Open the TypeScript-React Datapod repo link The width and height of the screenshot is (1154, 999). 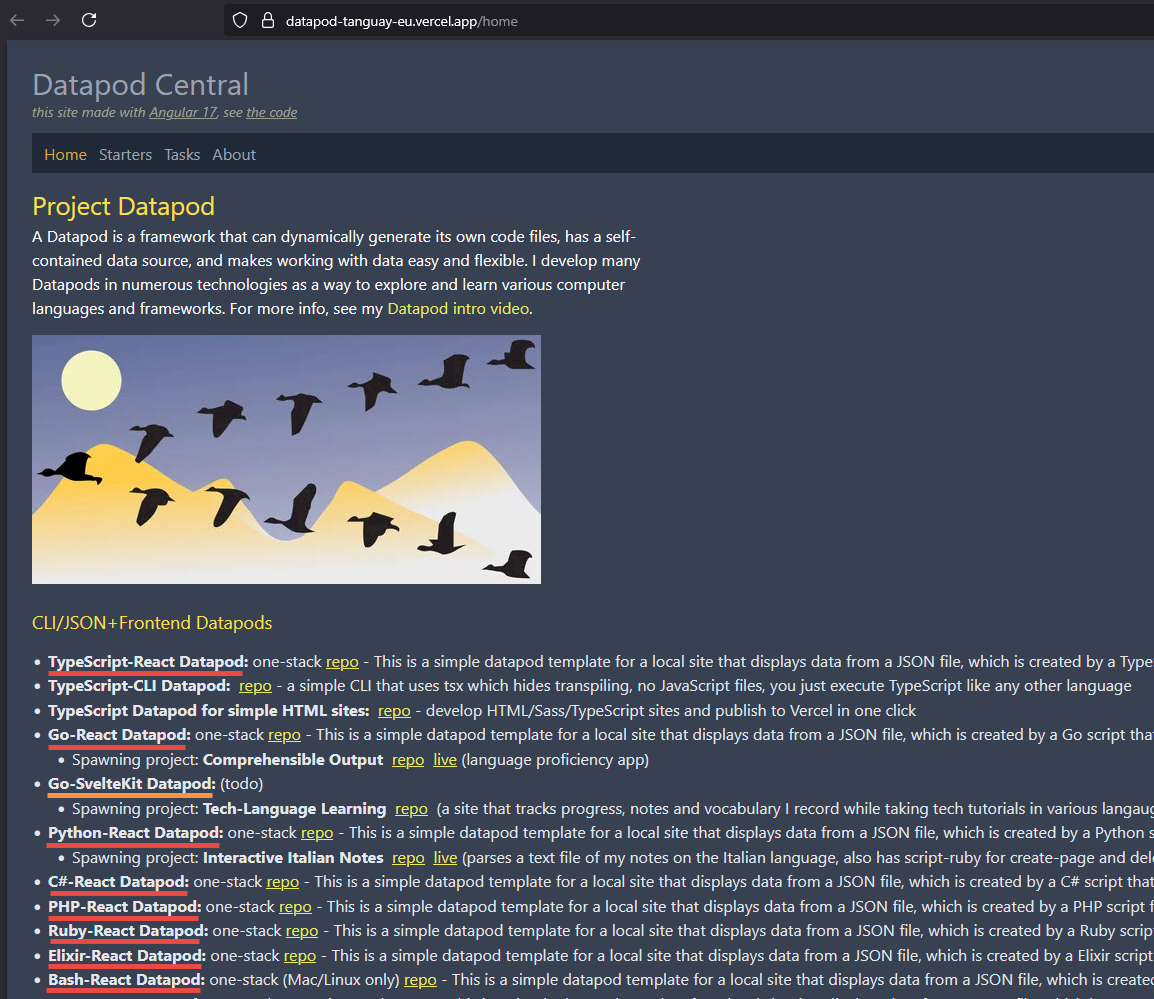coord(342,661)
